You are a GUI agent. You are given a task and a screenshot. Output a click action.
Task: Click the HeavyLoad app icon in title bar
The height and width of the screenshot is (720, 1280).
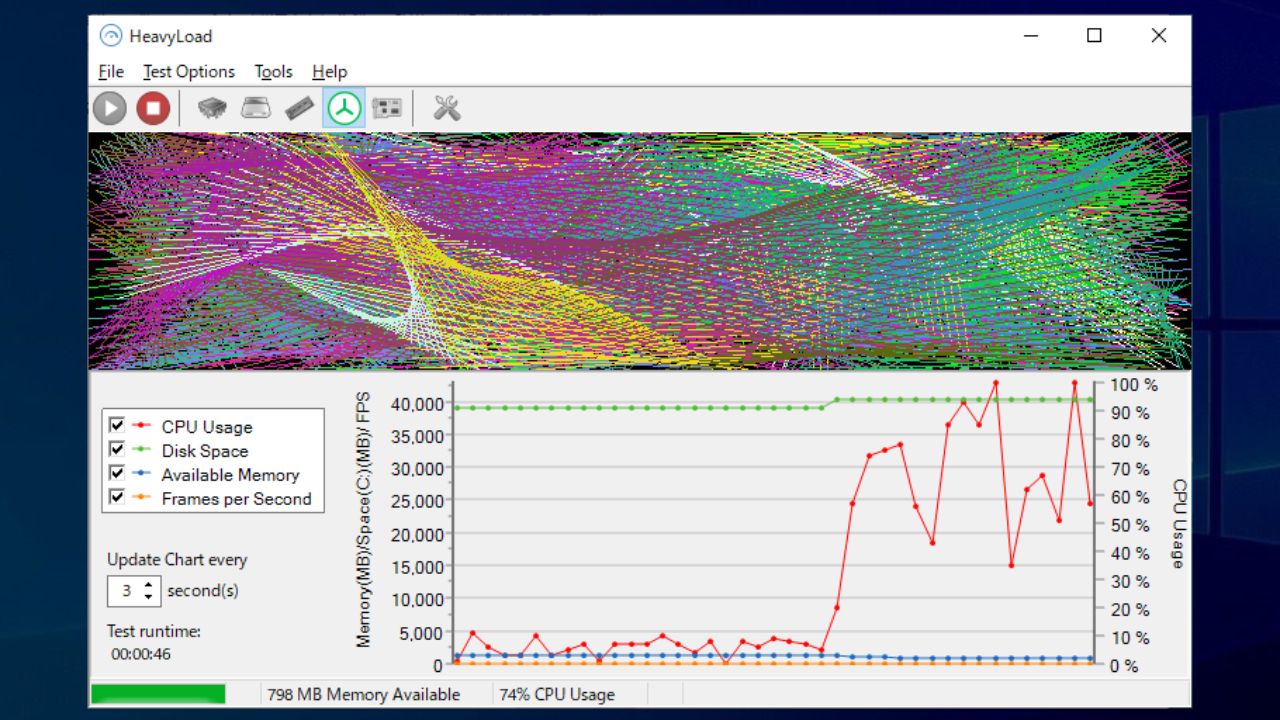(110, 36)
